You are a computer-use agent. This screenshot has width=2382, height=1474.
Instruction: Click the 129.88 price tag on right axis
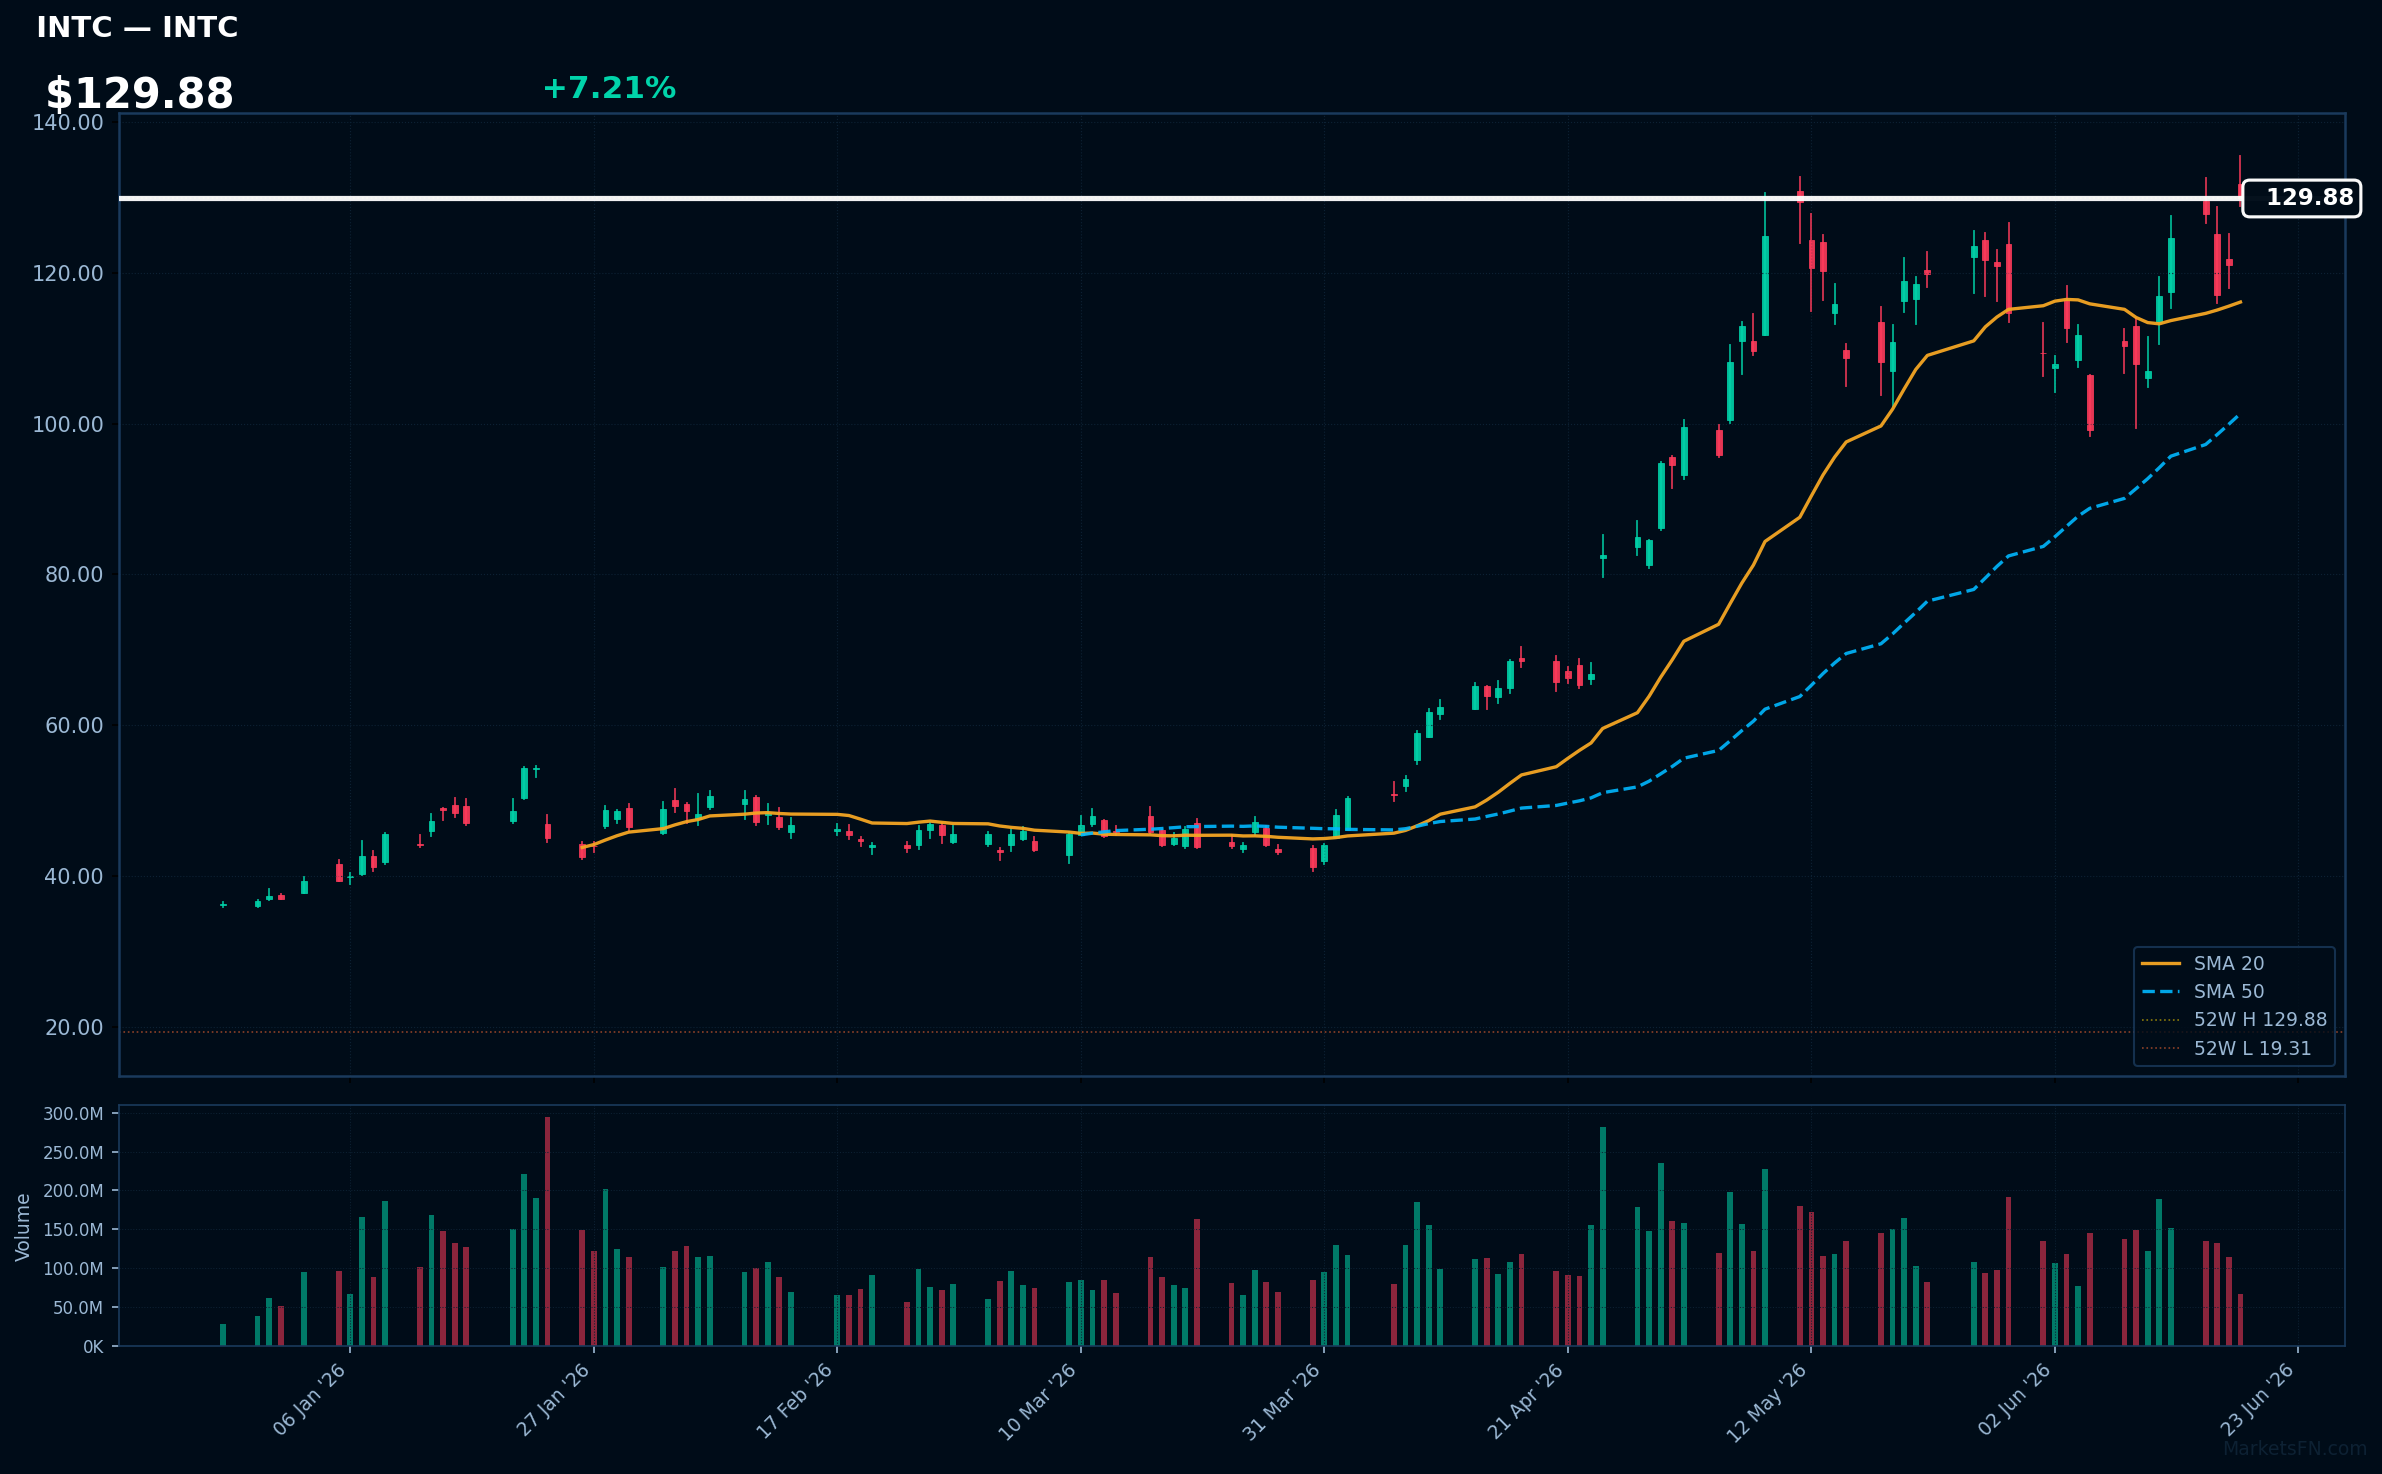(x=2301, y=198)
